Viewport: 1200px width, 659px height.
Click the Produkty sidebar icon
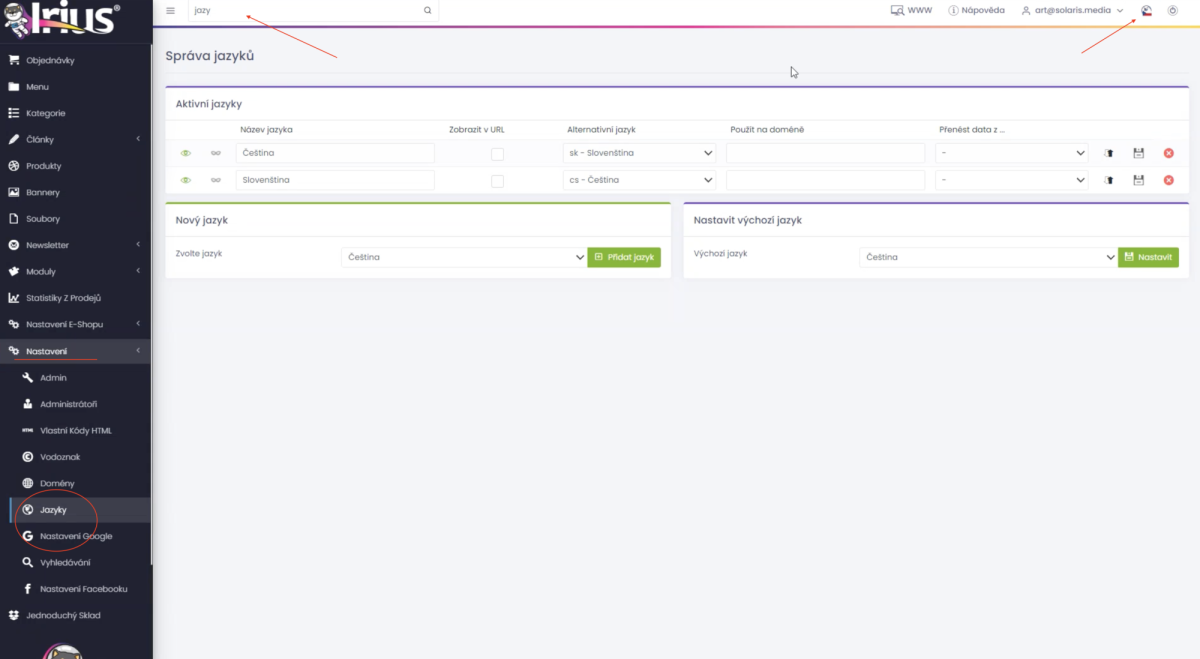14,166
